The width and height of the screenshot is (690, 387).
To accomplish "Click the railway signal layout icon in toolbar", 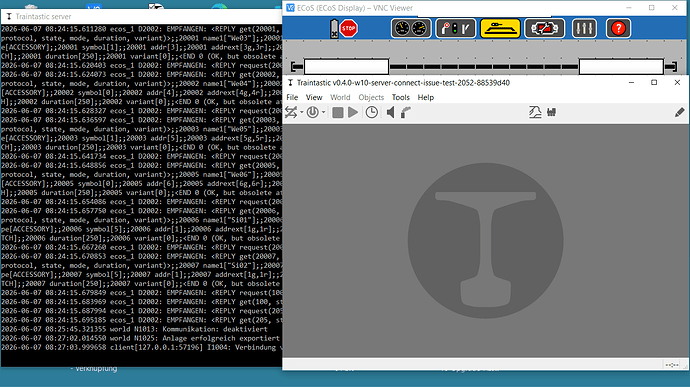I will (x=535, y=113).
